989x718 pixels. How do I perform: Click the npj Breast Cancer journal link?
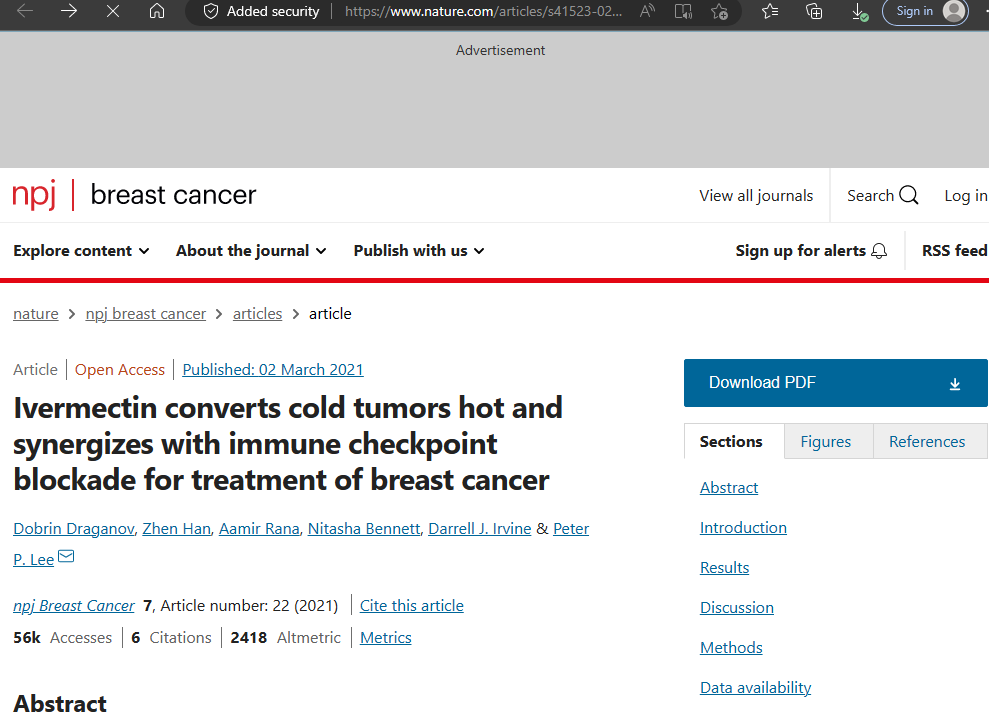(x=74, y=606)
